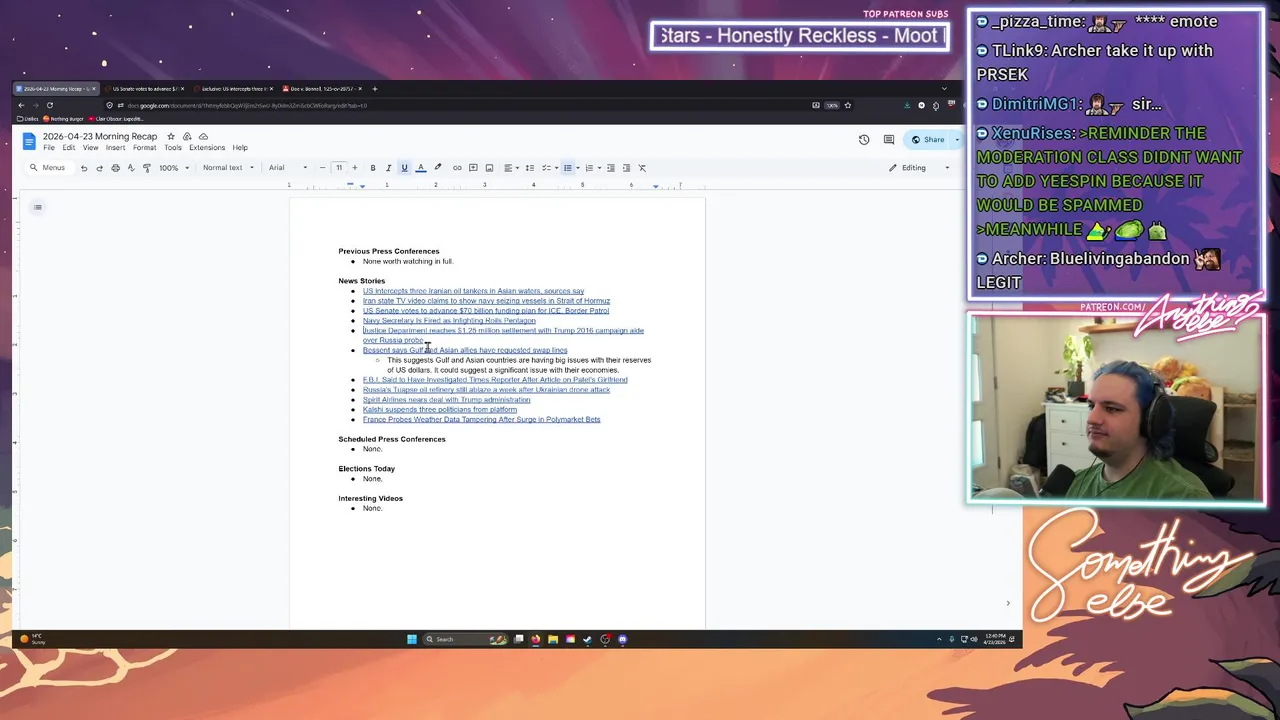Toggle the numbered list button

pos(589,168)
